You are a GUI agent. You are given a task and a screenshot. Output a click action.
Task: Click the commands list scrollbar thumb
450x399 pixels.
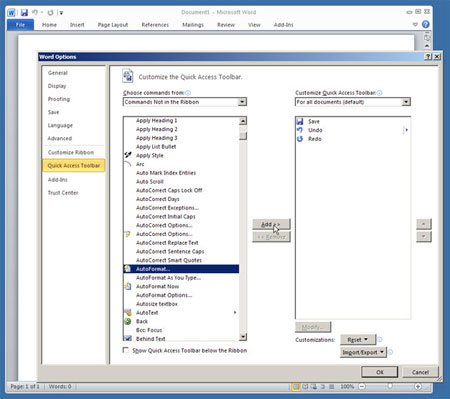point(243,136)
